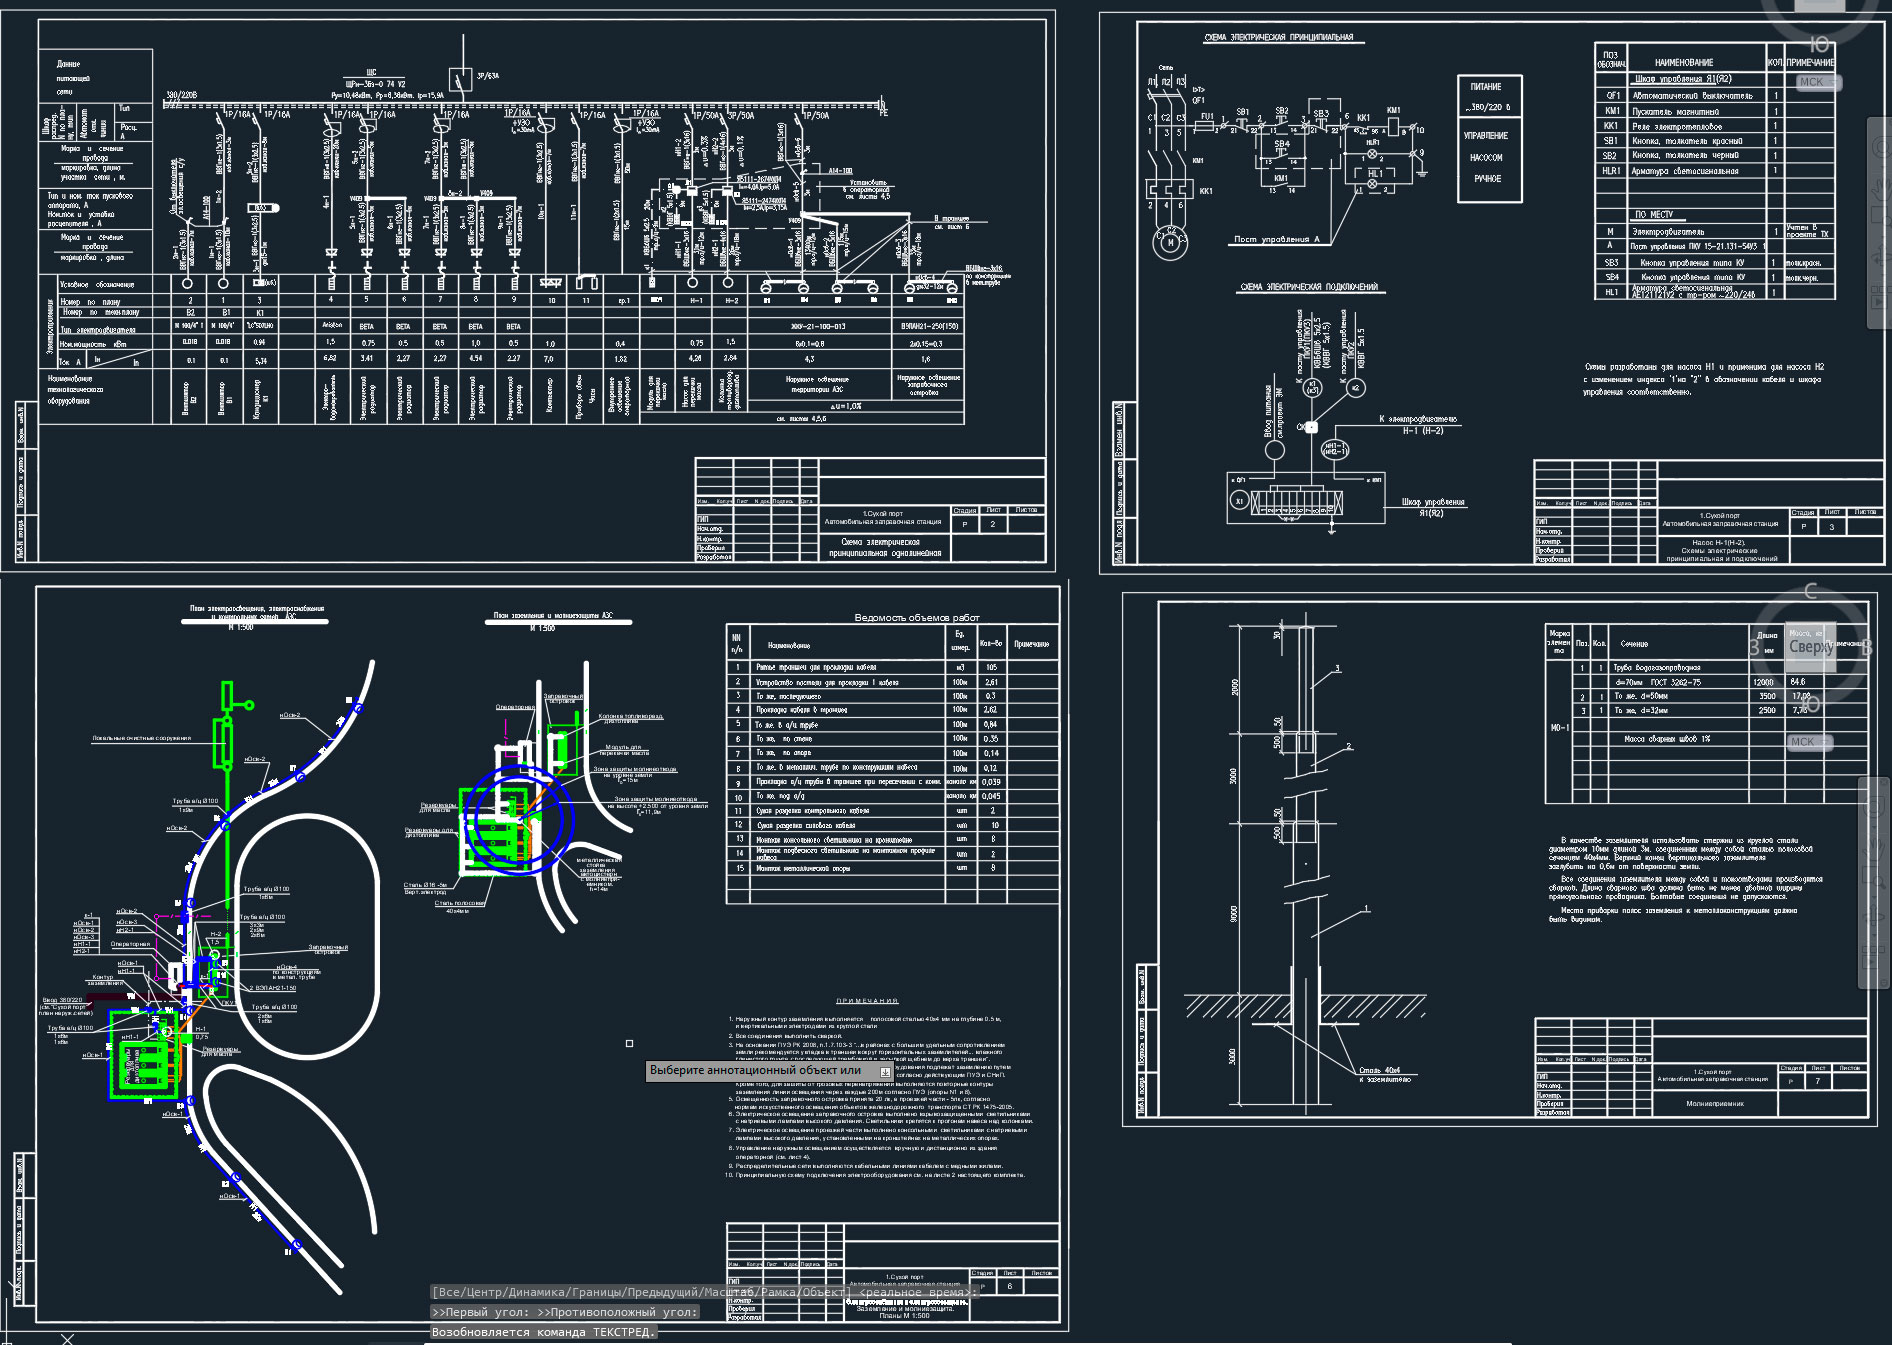Screen dimensions: 1892x1345
Task: Click Zoom Extents on the lower navigation bar
Action: pos(1873,877)
